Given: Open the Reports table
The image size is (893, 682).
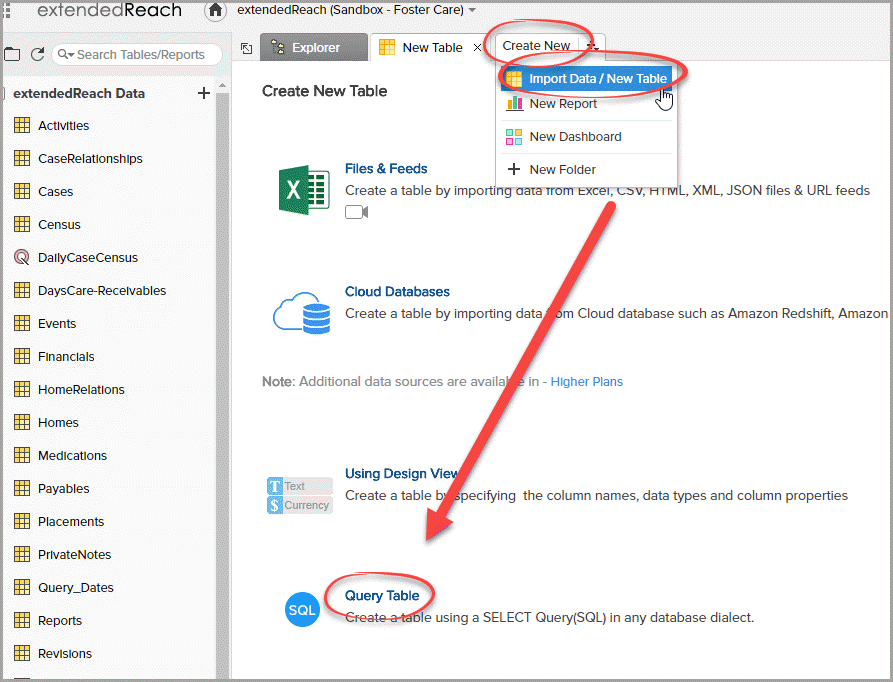Looking at the screenshot, I should [60, 621].
